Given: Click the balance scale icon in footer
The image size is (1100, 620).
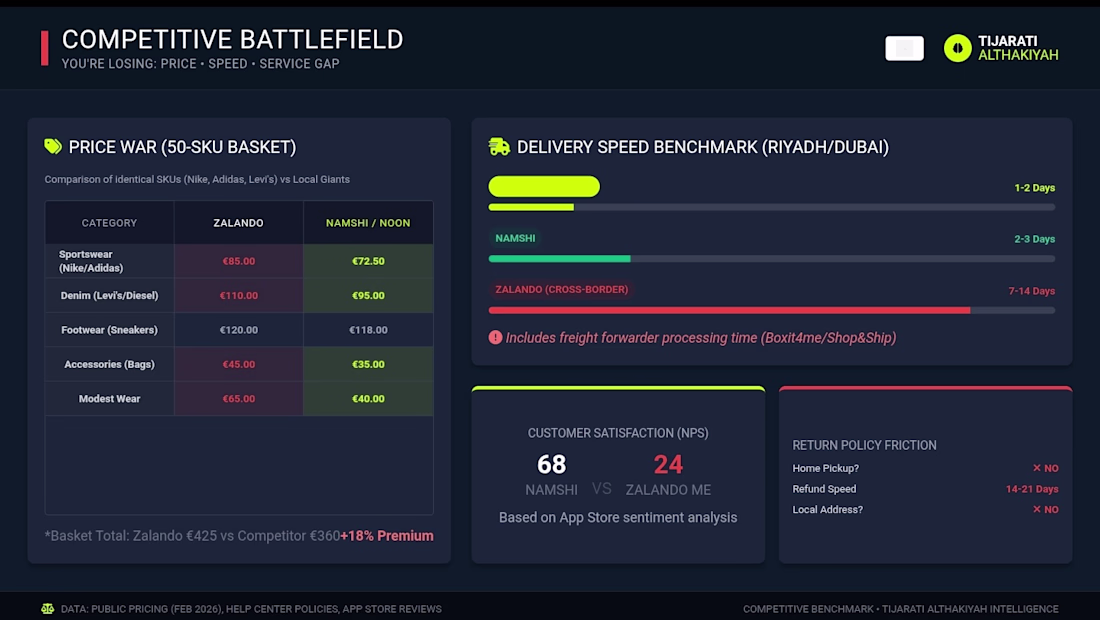Looking at the screenshot, I should pyautogui.click(x=47, y=608).
